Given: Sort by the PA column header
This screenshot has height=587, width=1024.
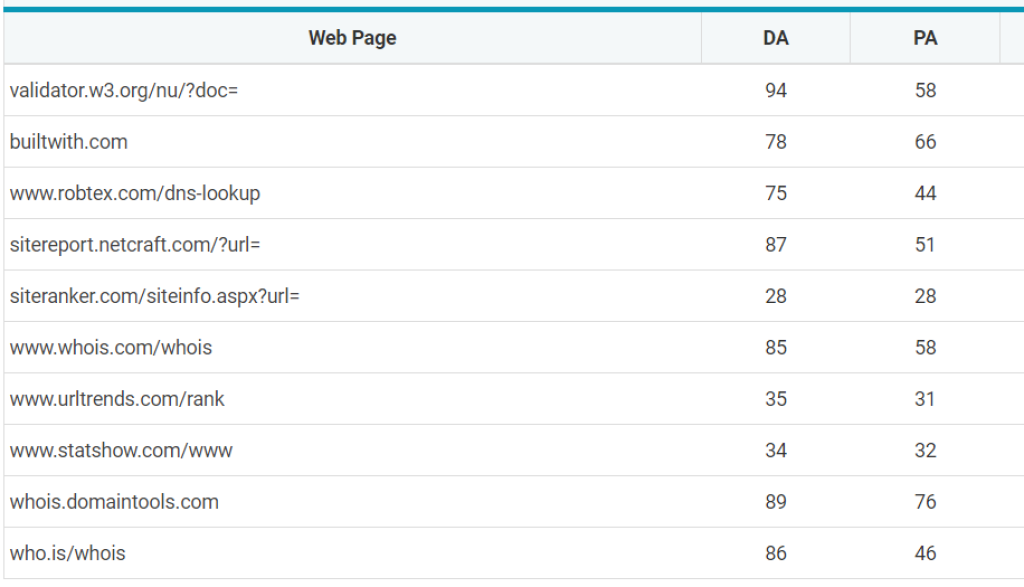Looking at the screenshot, I should (925, 38).
